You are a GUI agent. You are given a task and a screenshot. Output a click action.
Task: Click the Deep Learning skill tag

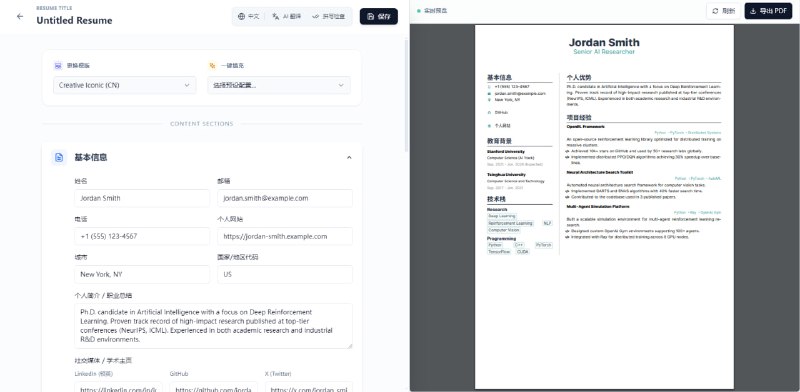(502, 216)
